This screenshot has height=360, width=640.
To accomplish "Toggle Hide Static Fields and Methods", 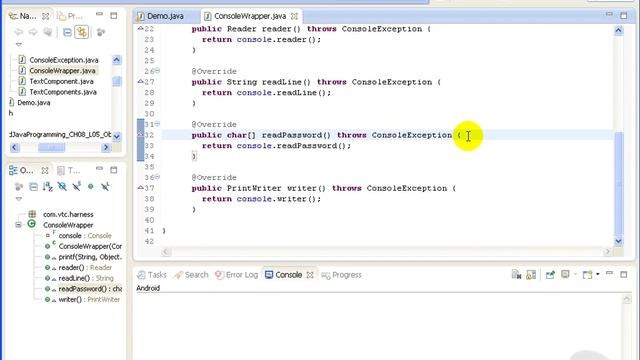I will (x=76, y=187).
